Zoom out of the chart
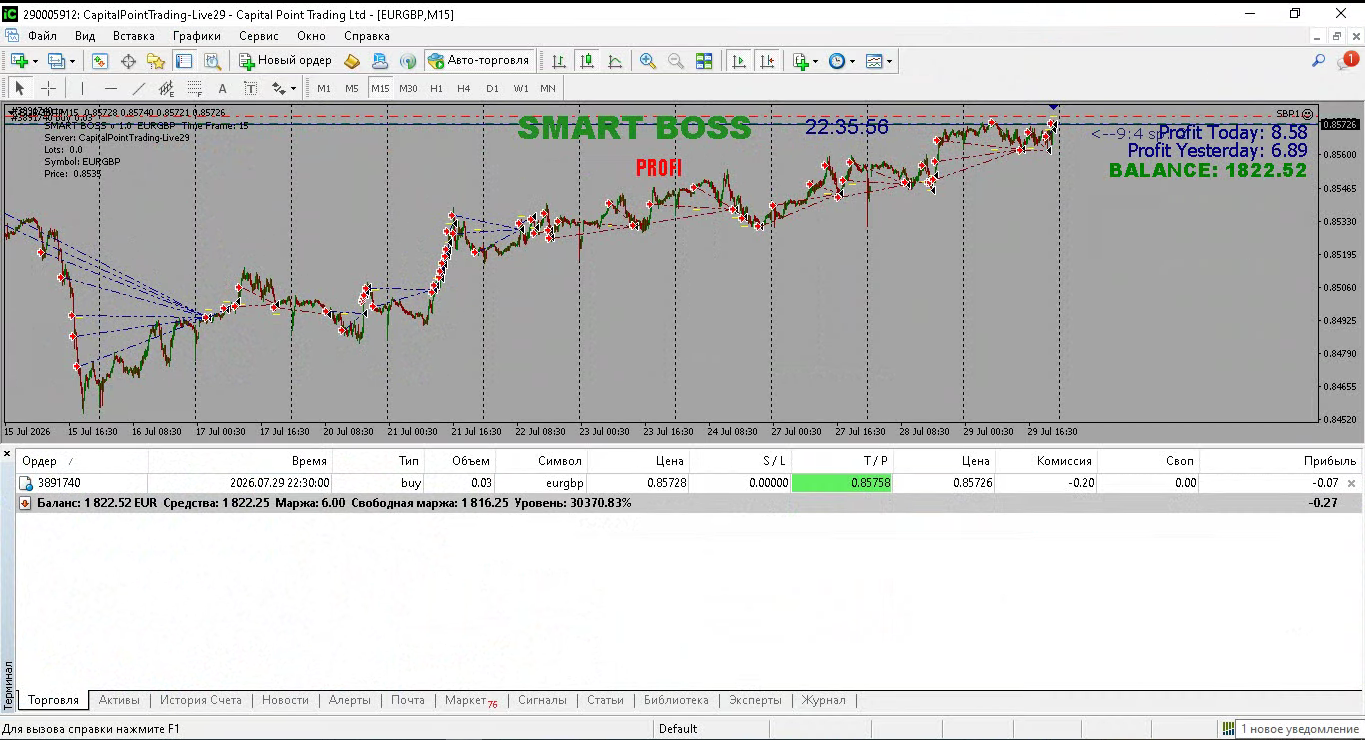This screenshot has width=1365, height=740. tap(676, 61)
